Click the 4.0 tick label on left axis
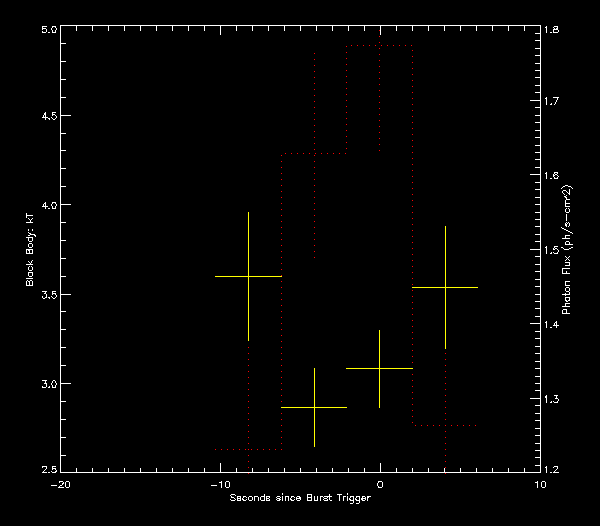 coord(45,206)
